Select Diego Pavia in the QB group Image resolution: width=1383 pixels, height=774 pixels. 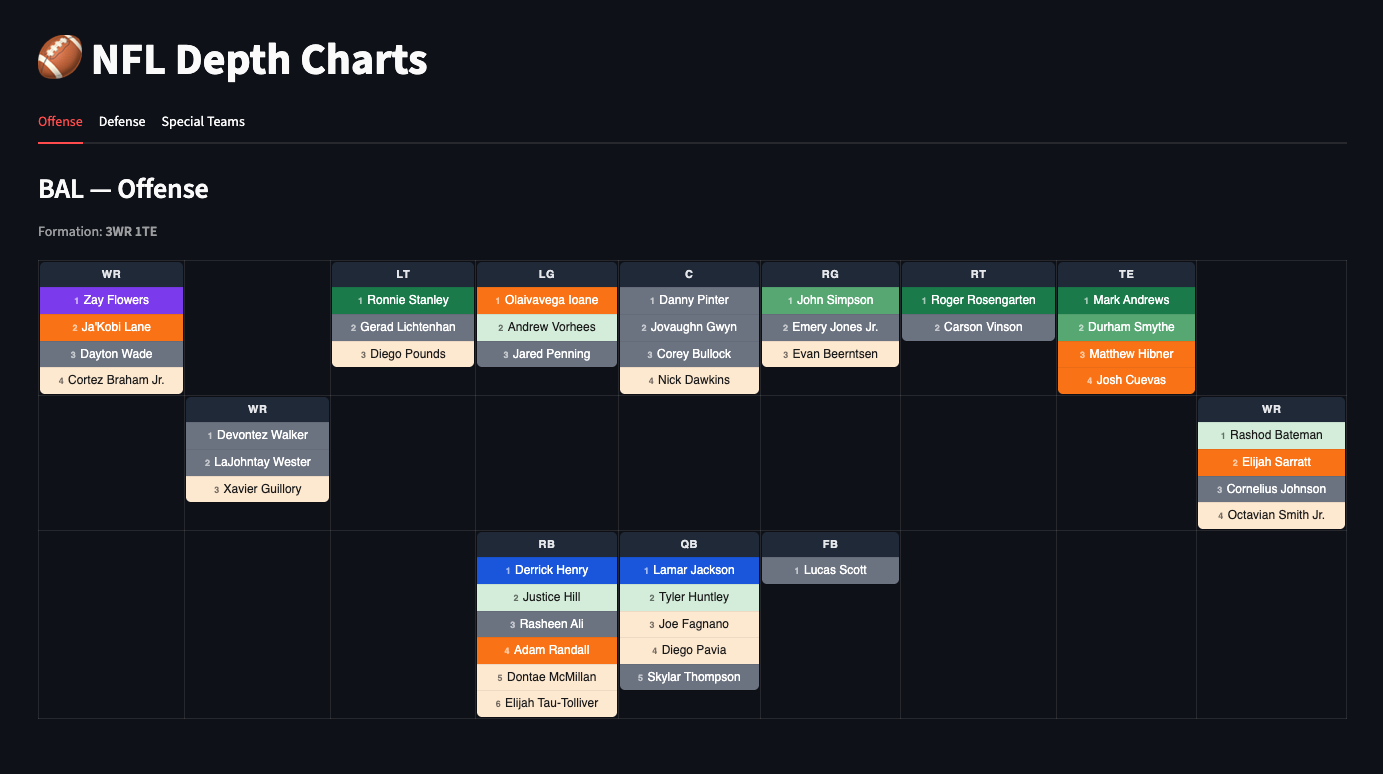[689, 650]
